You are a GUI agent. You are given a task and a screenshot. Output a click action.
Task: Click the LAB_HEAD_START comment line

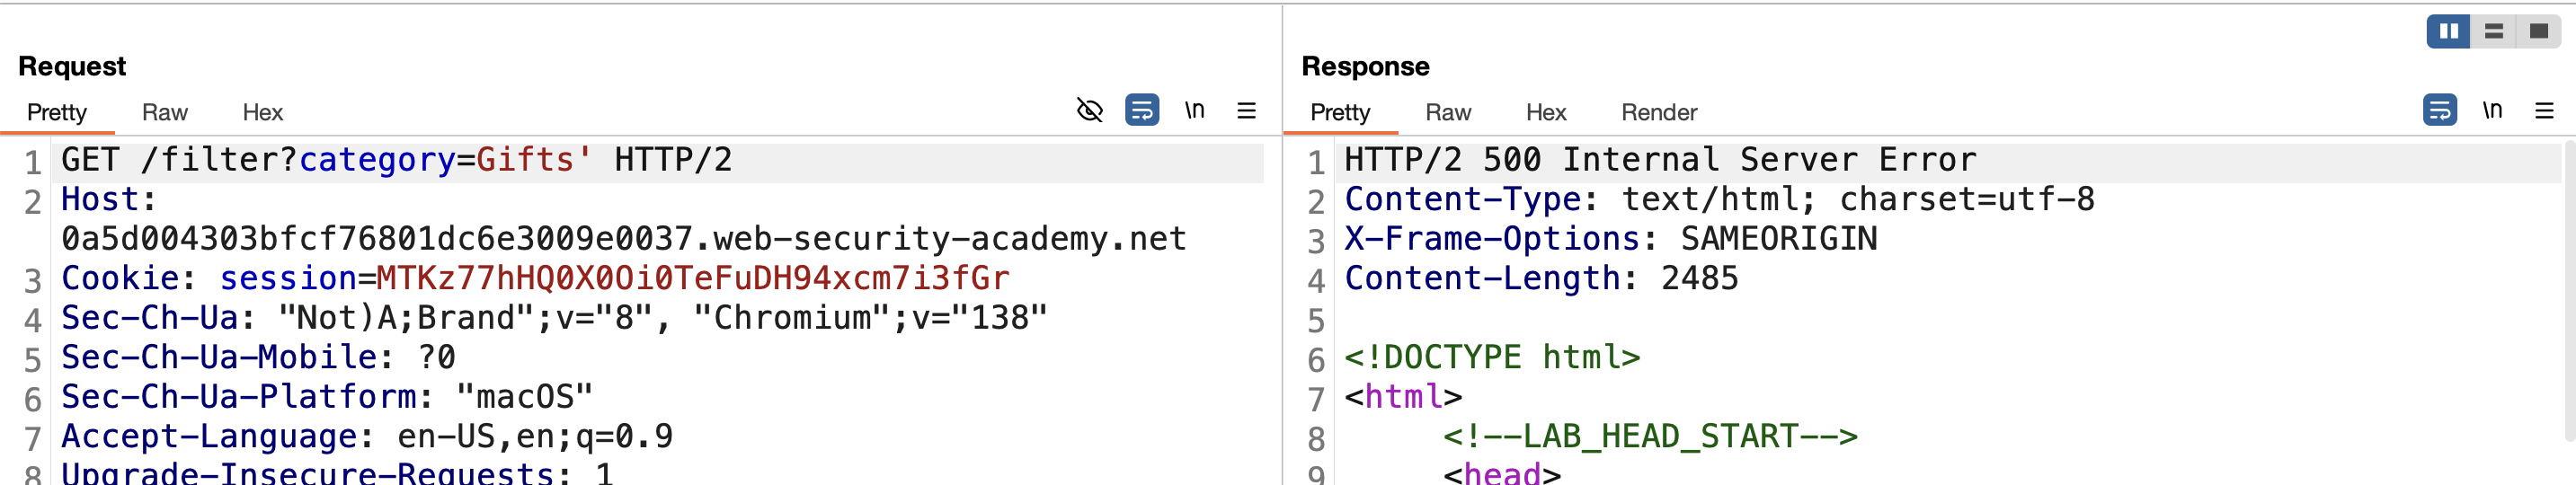(x=1650, y=436)
